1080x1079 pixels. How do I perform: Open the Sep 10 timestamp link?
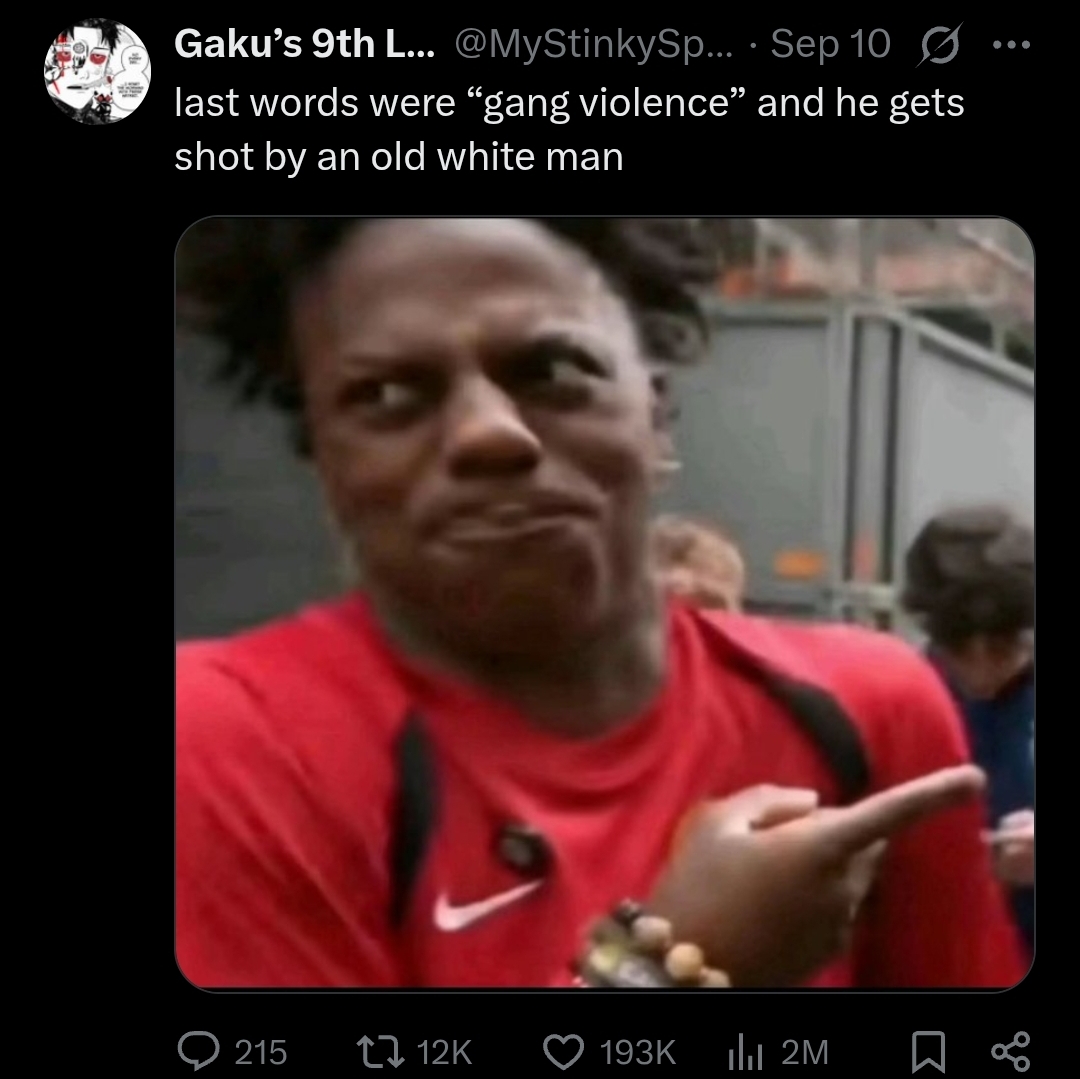click(x=830, y=45)
